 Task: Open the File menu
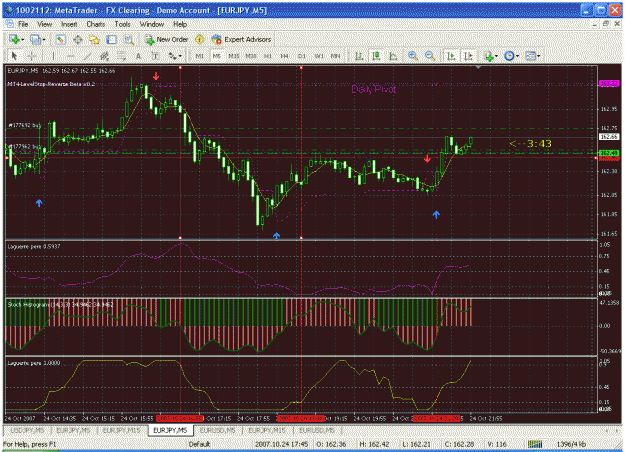point(23,24)
